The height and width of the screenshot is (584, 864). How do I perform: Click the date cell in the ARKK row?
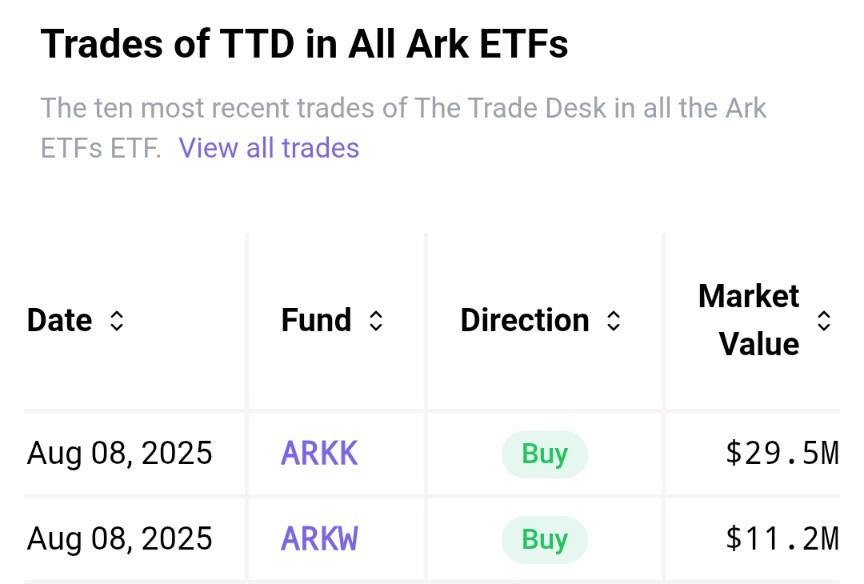tap(120, 454)
